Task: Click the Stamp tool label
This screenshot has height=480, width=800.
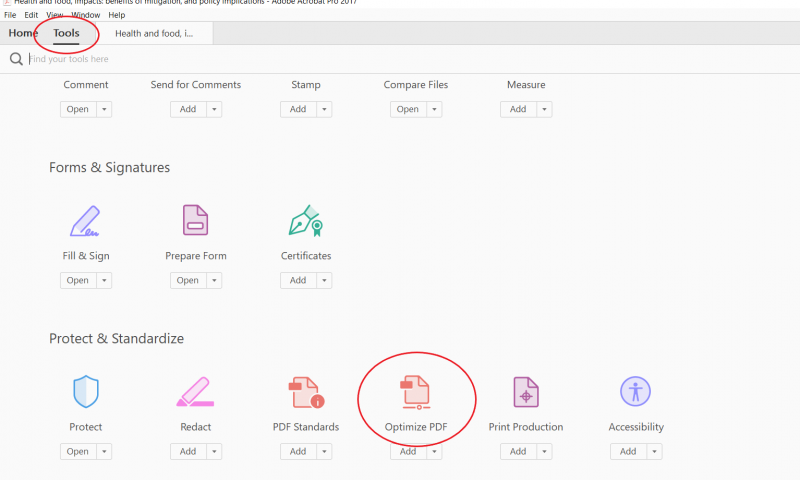Action: coord(306,85)
